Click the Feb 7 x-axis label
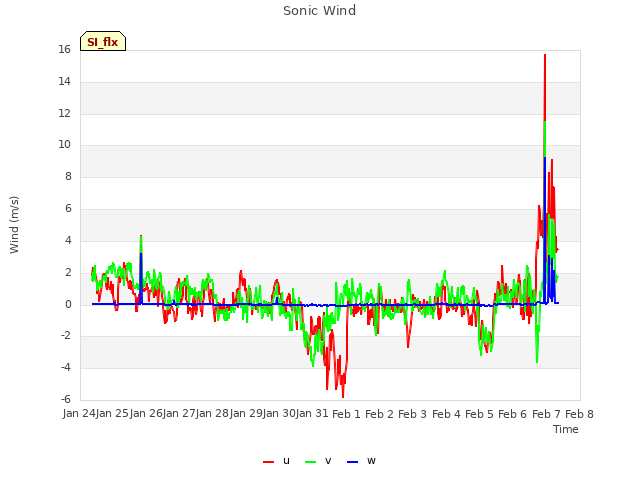 coord(546,414)
